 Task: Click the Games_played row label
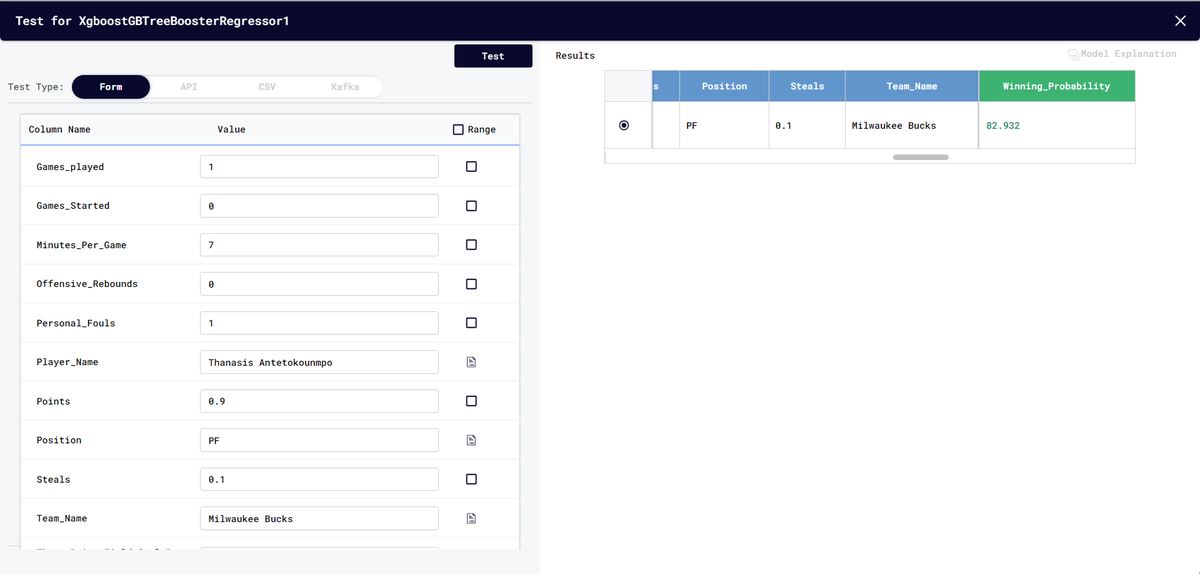pyautogui.click(x=70, y=167)
